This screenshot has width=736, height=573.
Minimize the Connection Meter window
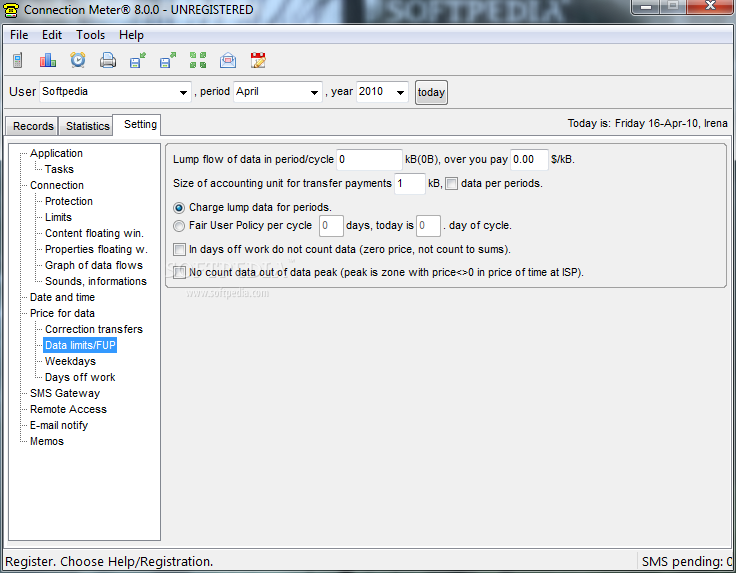(647, 7)
